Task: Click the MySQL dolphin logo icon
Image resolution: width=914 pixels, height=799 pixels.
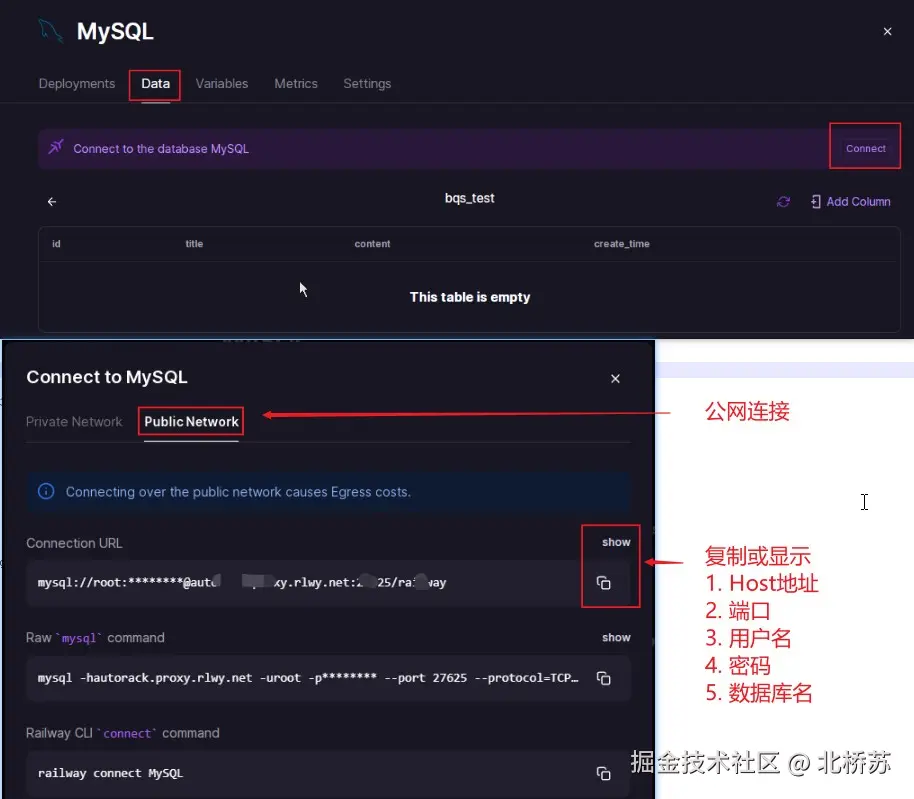Action: 50,31
